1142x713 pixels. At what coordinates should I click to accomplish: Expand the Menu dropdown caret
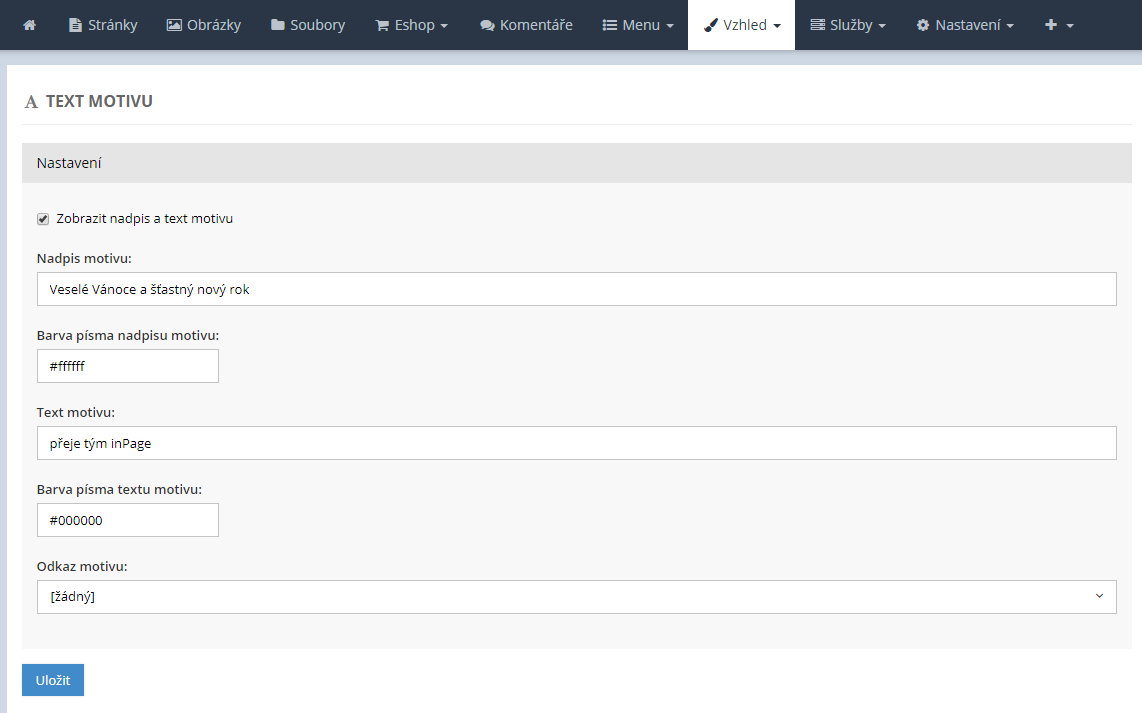669,26
